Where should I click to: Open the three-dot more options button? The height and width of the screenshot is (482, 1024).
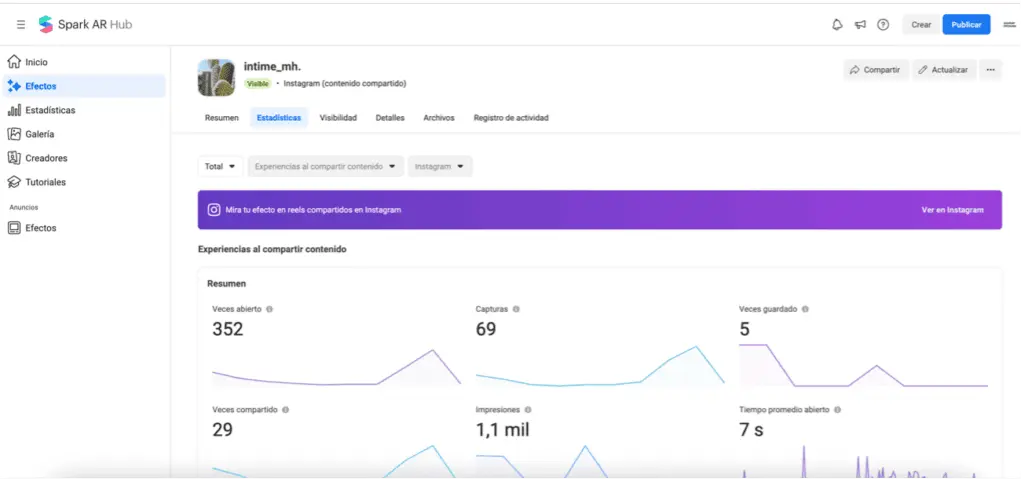tap(991, 70)
